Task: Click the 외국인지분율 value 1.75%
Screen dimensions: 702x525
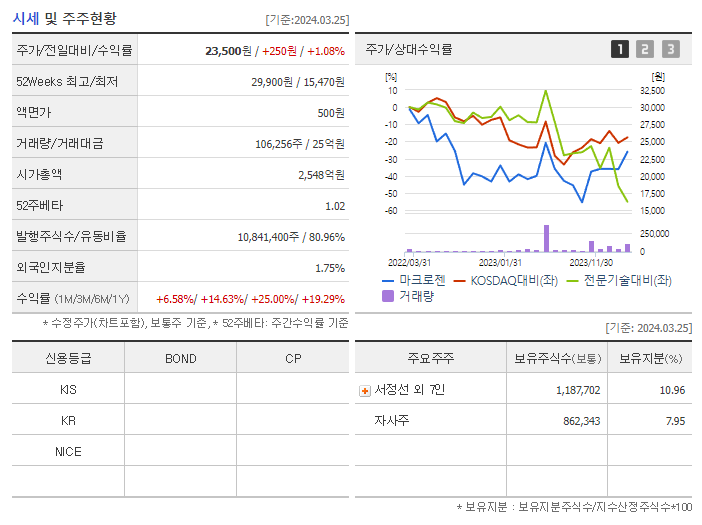Action: click(x=330, y=268)
